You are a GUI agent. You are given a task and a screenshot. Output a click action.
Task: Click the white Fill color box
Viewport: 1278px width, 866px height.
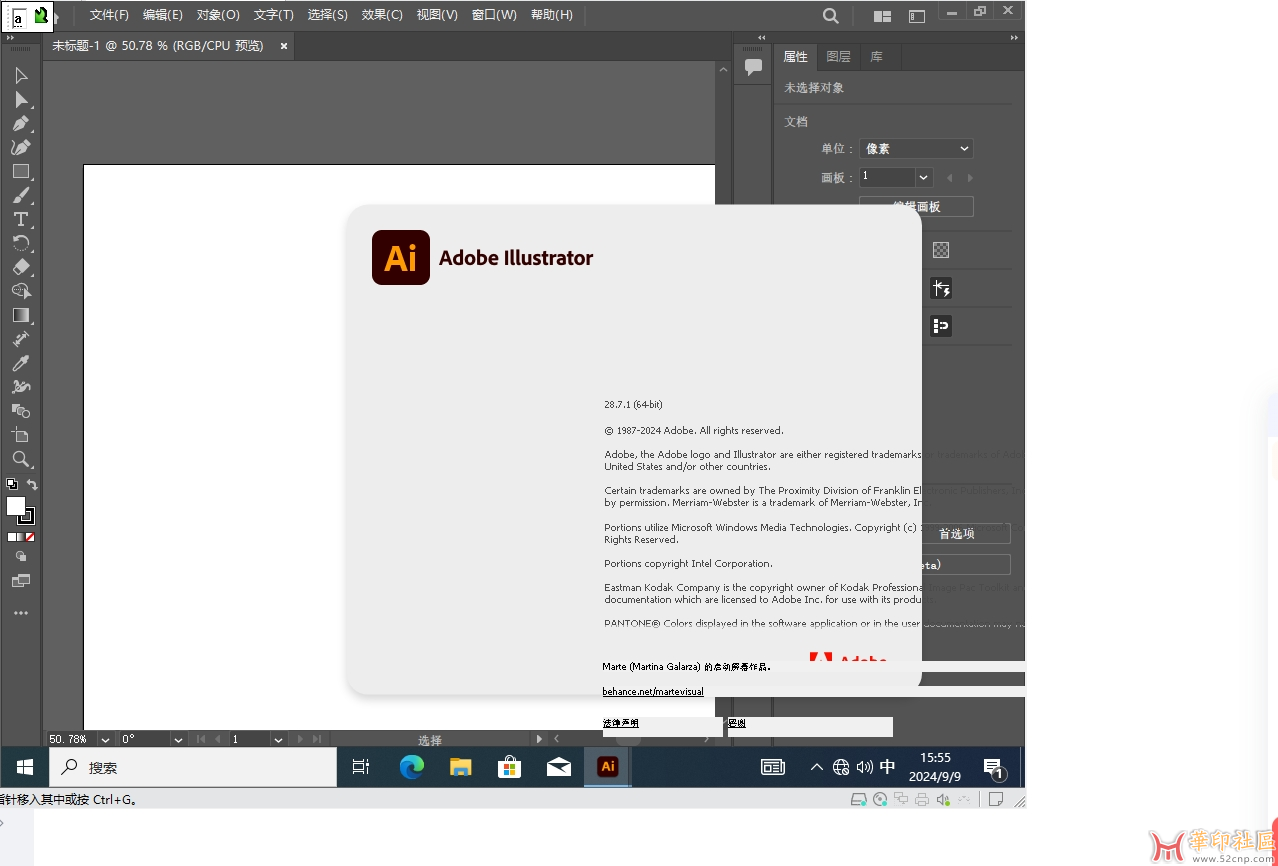[x=16, y=506]
